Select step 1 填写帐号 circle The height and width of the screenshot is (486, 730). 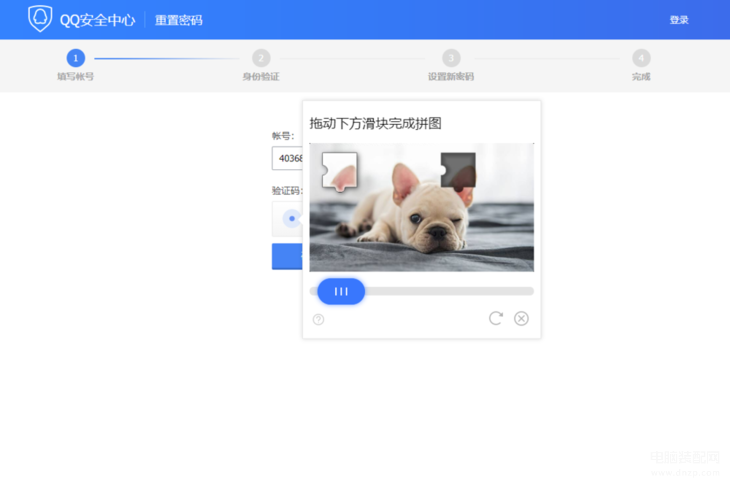tap(75, 58)
